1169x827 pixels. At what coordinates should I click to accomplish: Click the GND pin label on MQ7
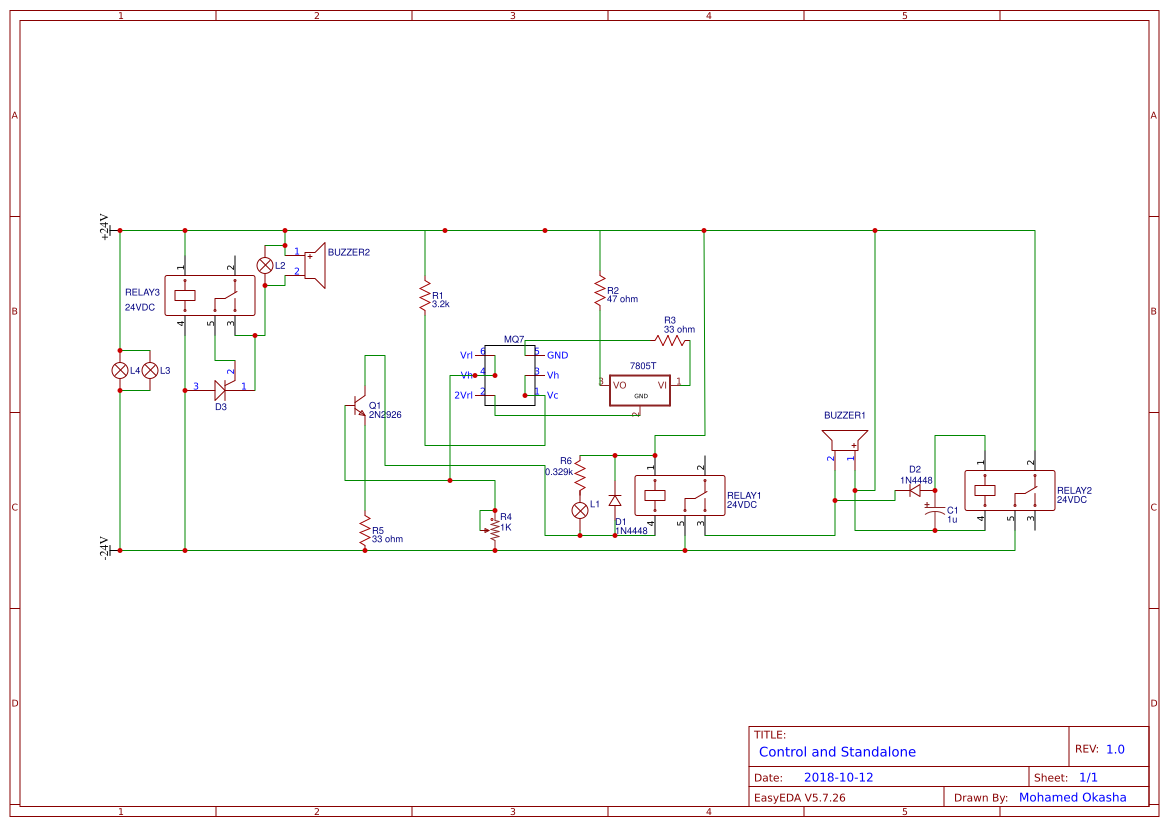click(556, 354)
